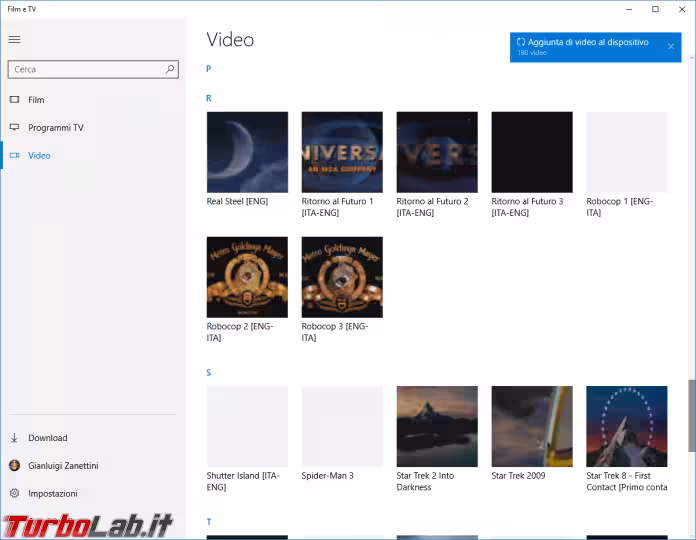The height and width of the screenshot is (540, 696).
Task: Click the Aggiunta di video al dispositivo notification
Action: tap(596, 47)
